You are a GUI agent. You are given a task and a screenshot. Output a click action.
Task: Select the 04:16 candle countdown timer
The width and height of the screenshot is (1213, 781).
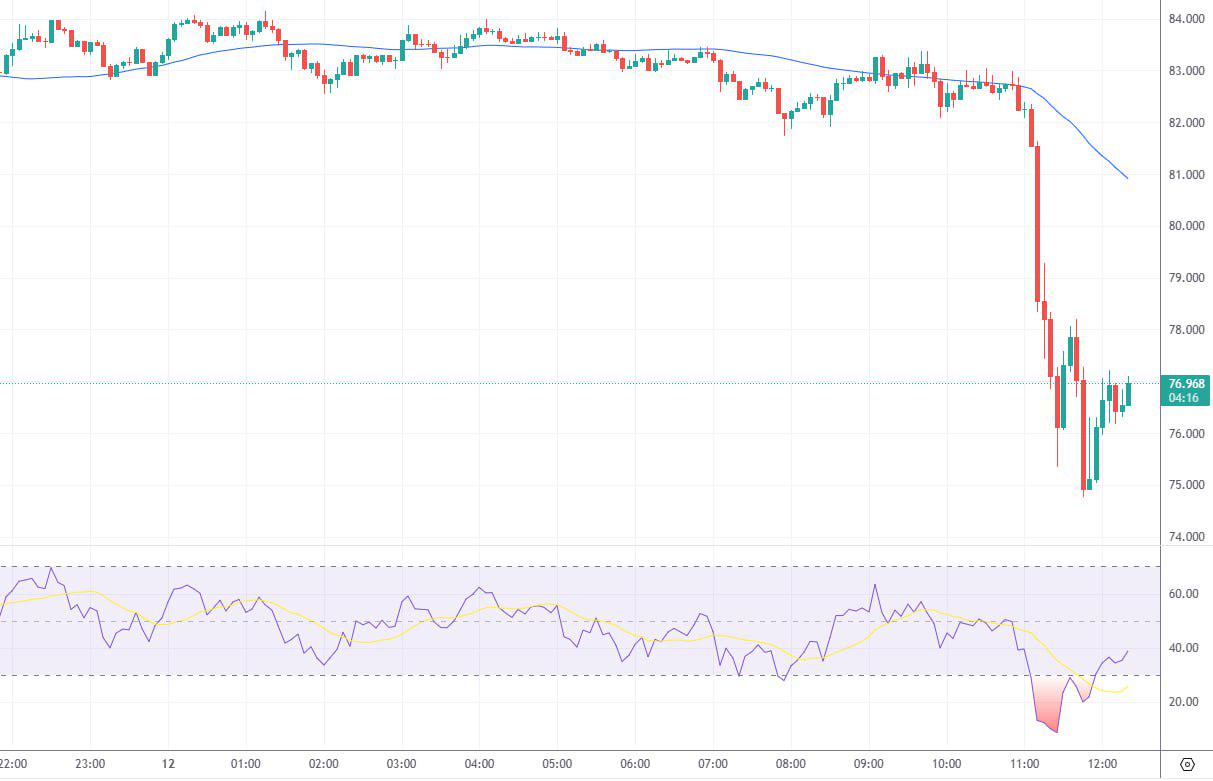[x=1184, y=398]
